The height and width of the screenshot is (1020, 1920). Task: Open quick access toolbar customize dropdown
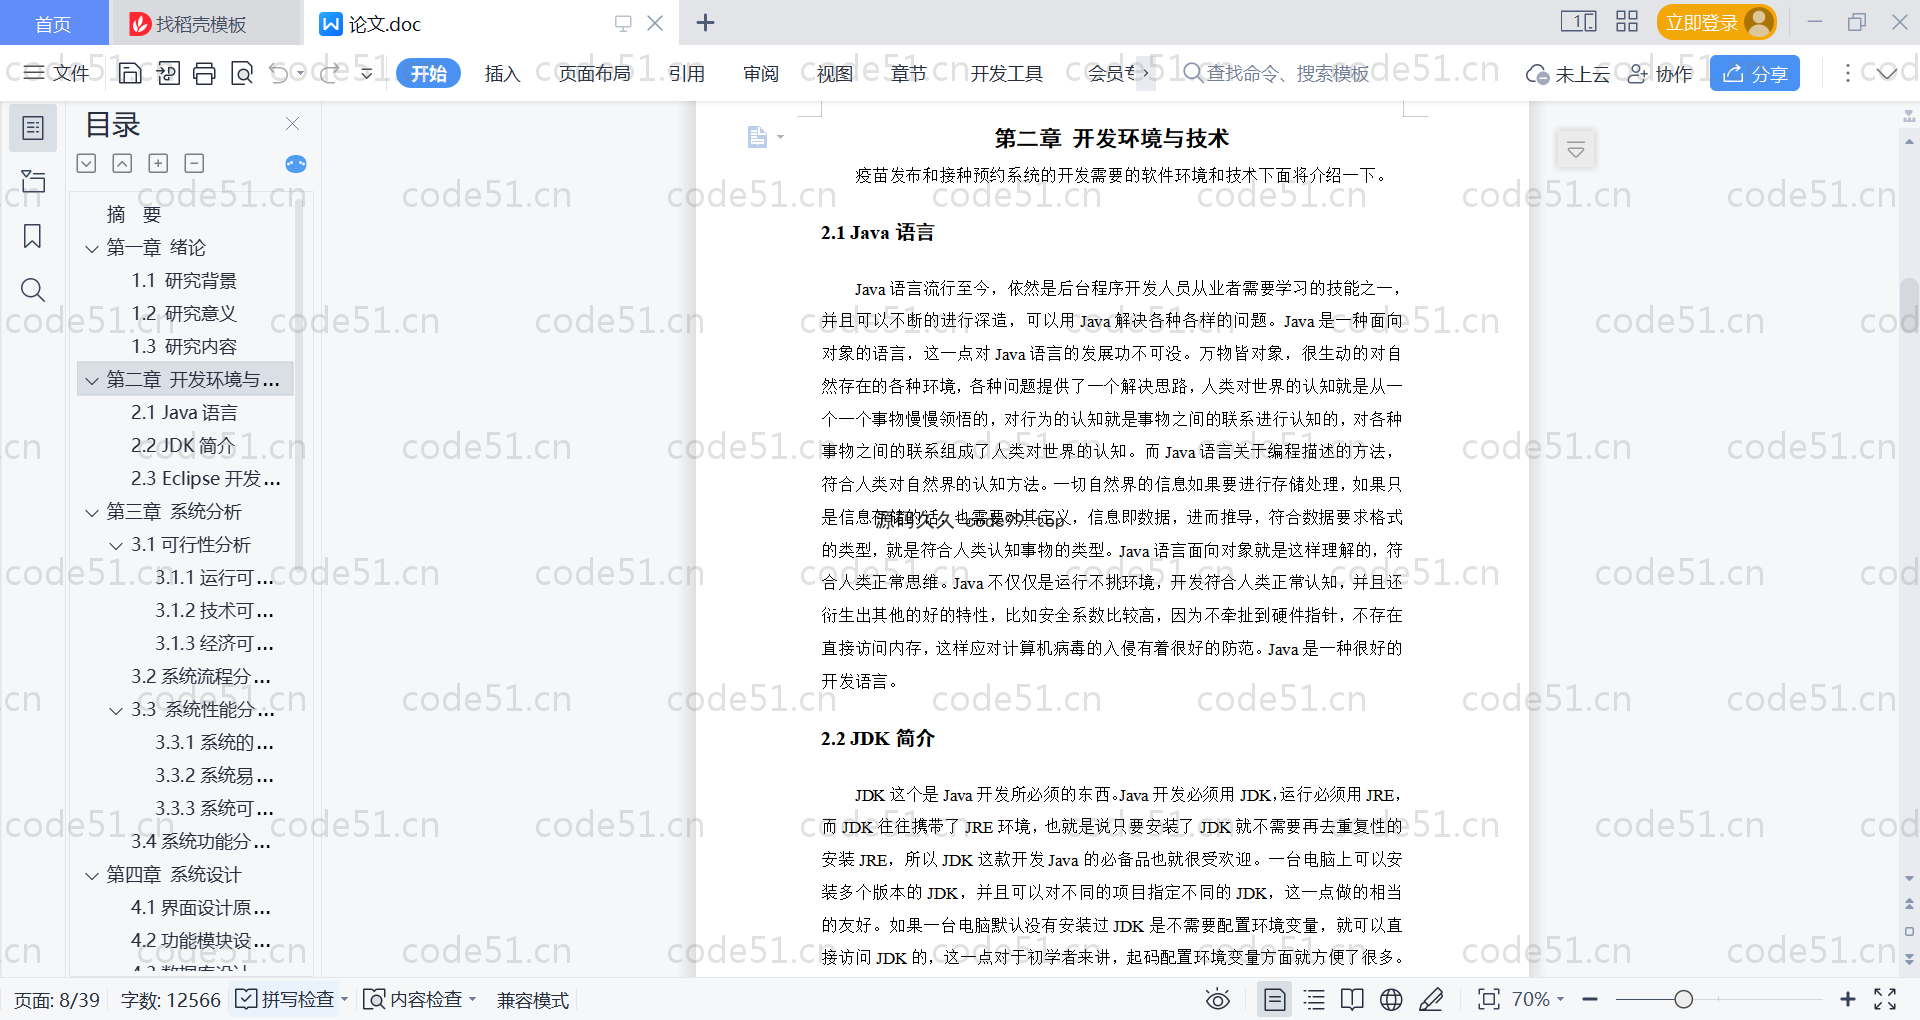click(x=367, y=73)
